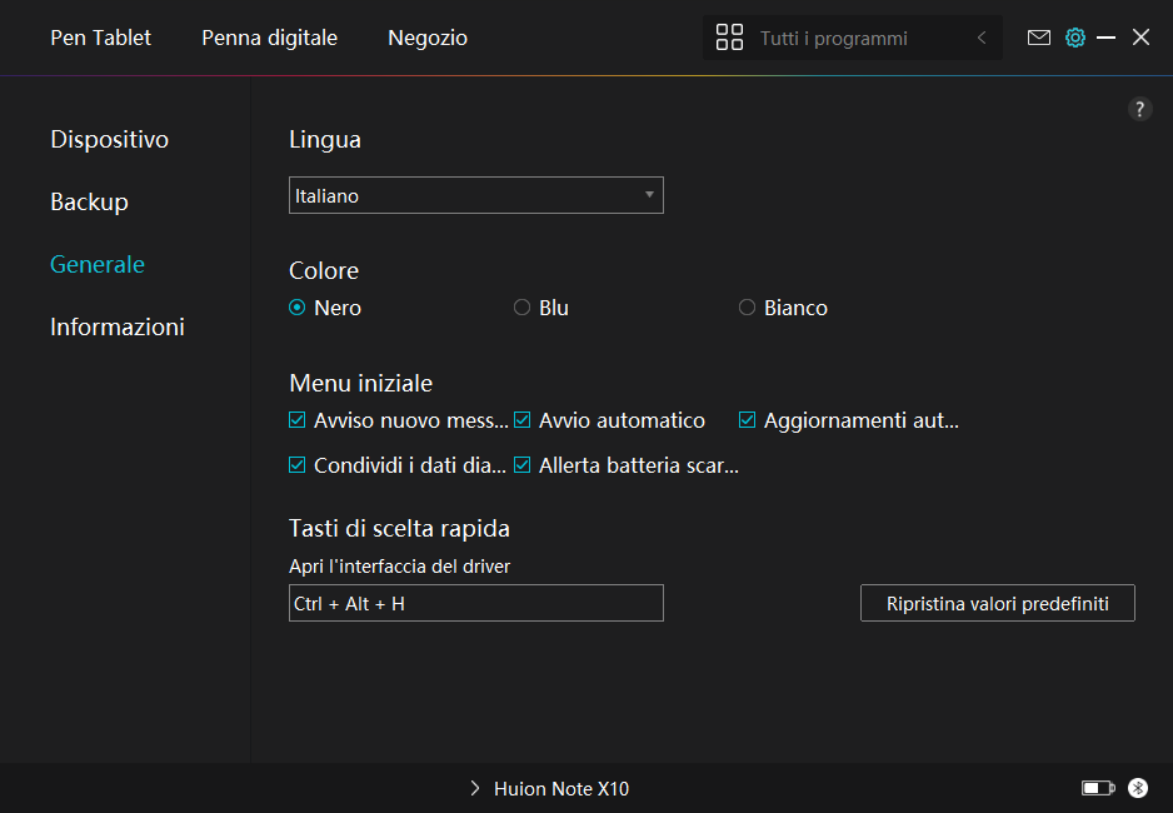This screenshot has height=813, width=1173.
Task: Choose the Bianco color theme
Action: click(x=747, y=308)
